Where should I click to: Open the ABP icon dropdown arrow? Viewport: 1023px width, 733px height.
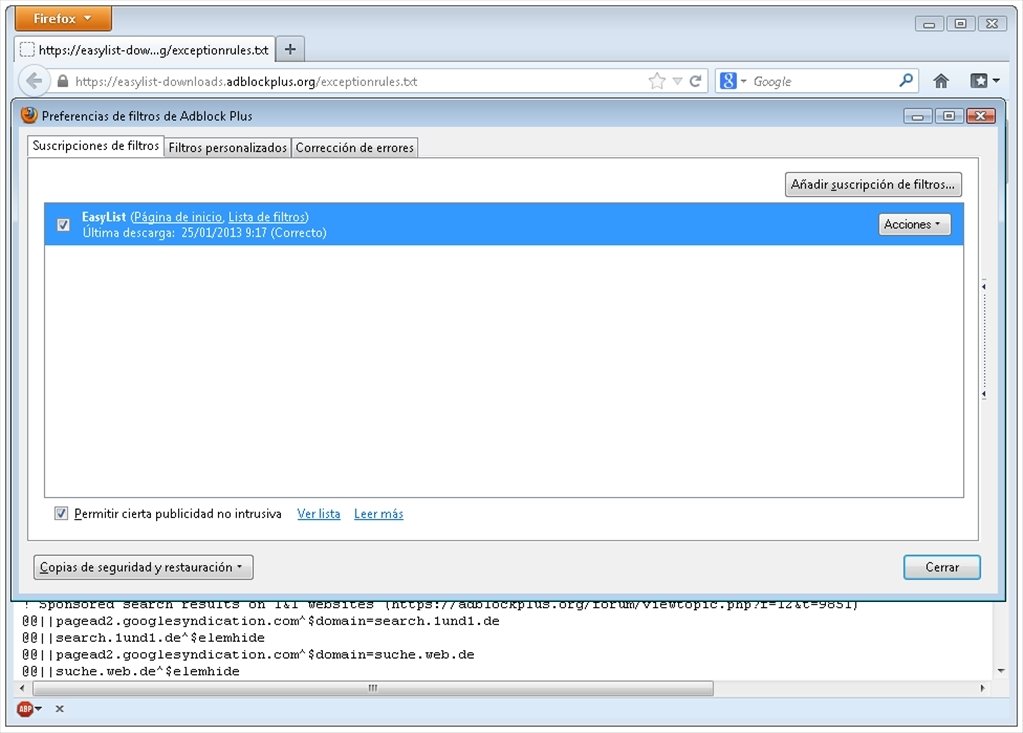(x=38, y=709)
